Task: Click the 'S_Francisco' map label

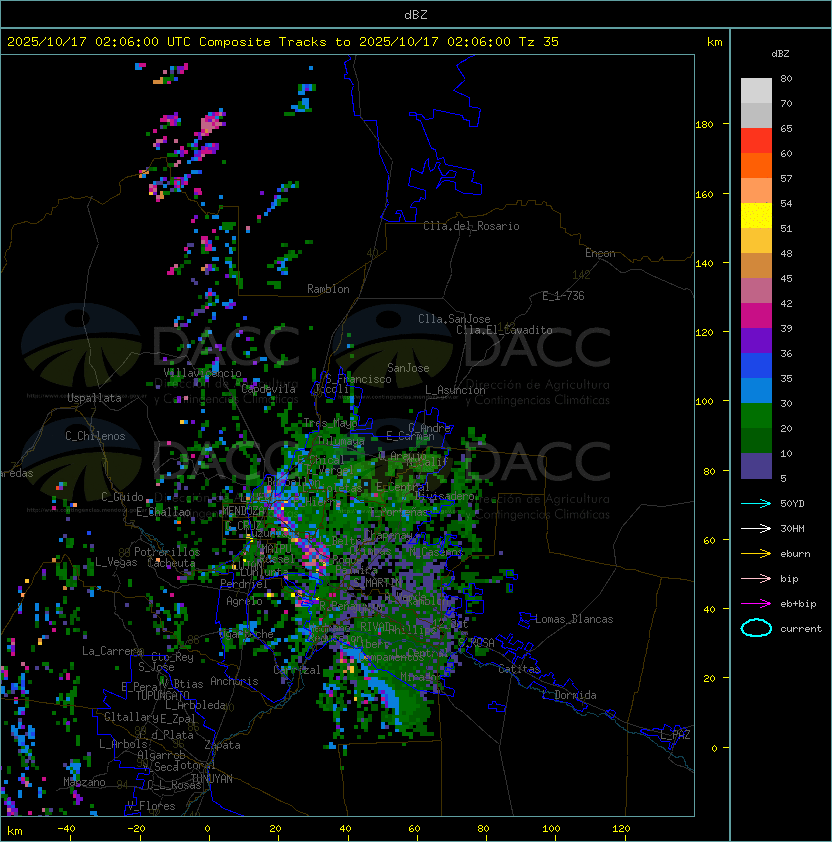Action: 358,379
